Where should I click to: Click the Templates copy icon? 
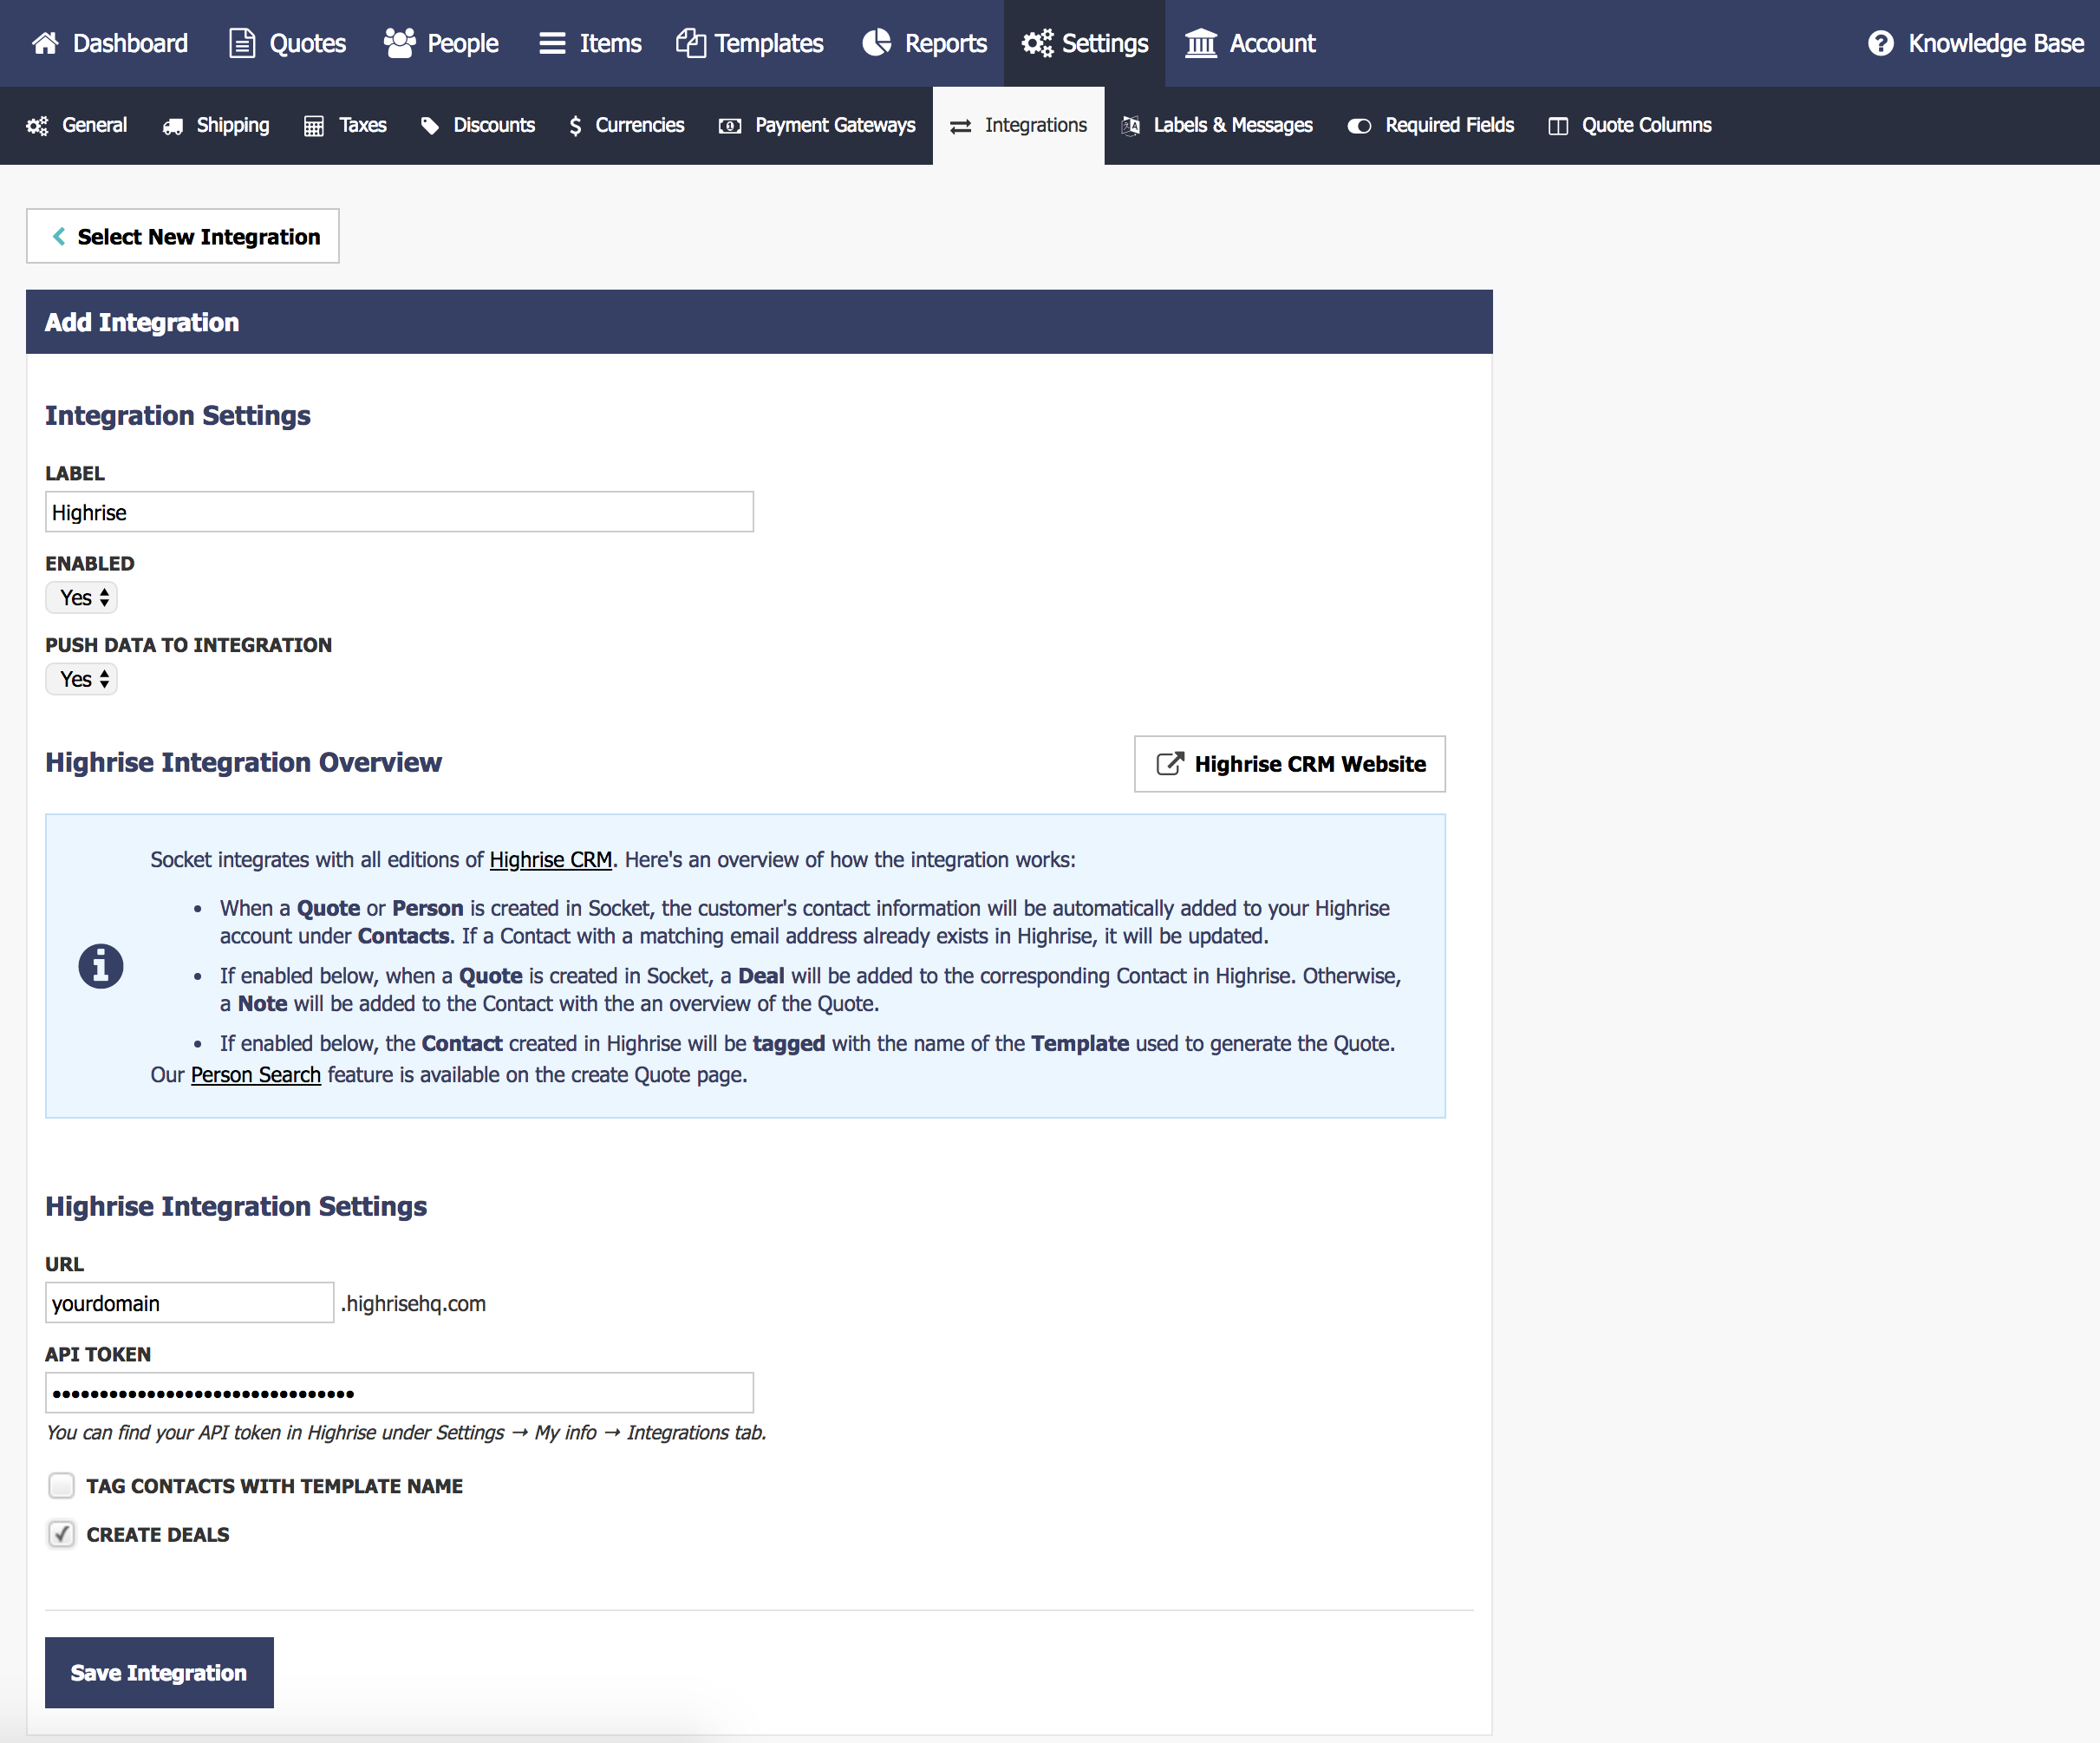[691, 43]
